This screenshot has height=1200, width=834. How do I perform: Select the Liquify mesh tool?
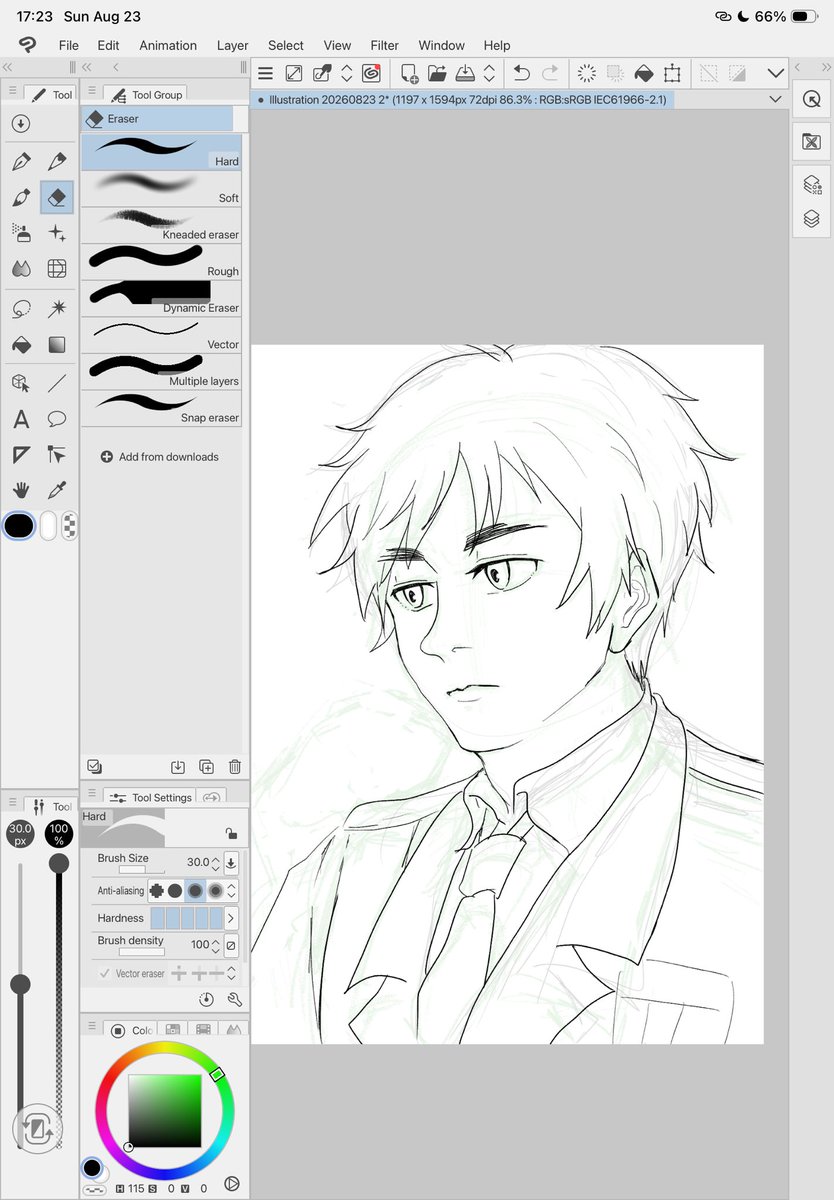57,268
